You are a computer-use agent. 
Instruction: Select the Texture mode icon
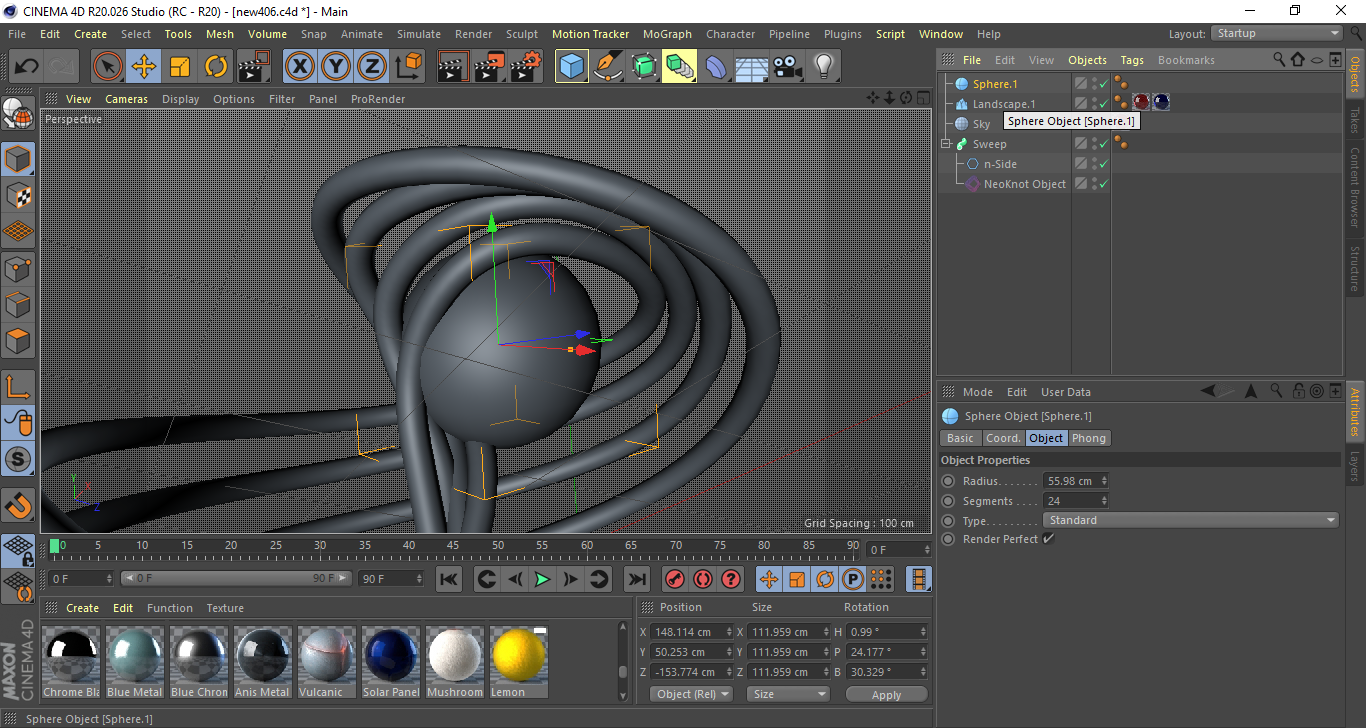click(18, 195)
